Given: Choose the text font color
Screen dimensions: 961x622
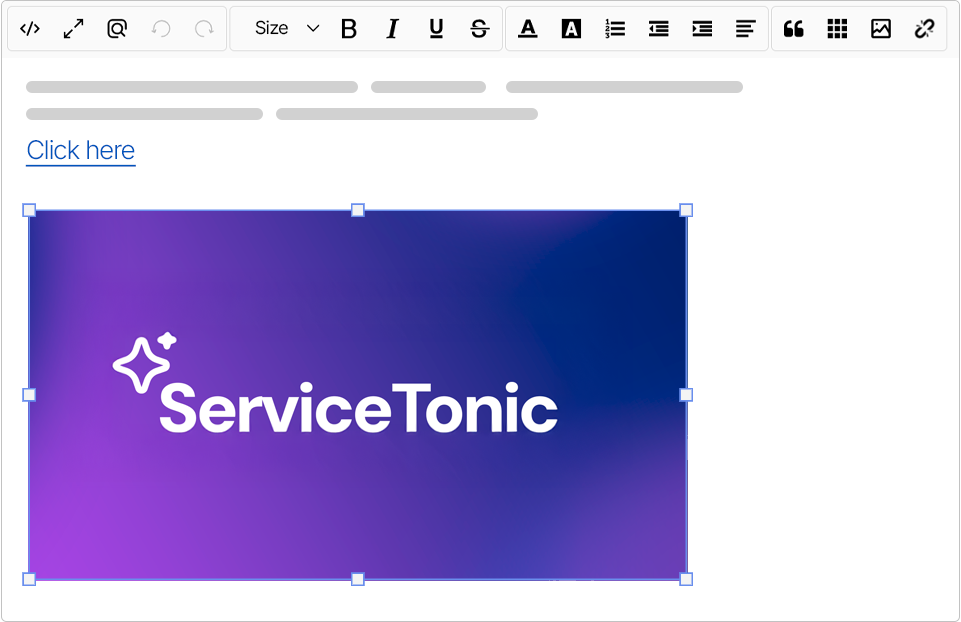Looking at the screenshot, I should 528,29.
